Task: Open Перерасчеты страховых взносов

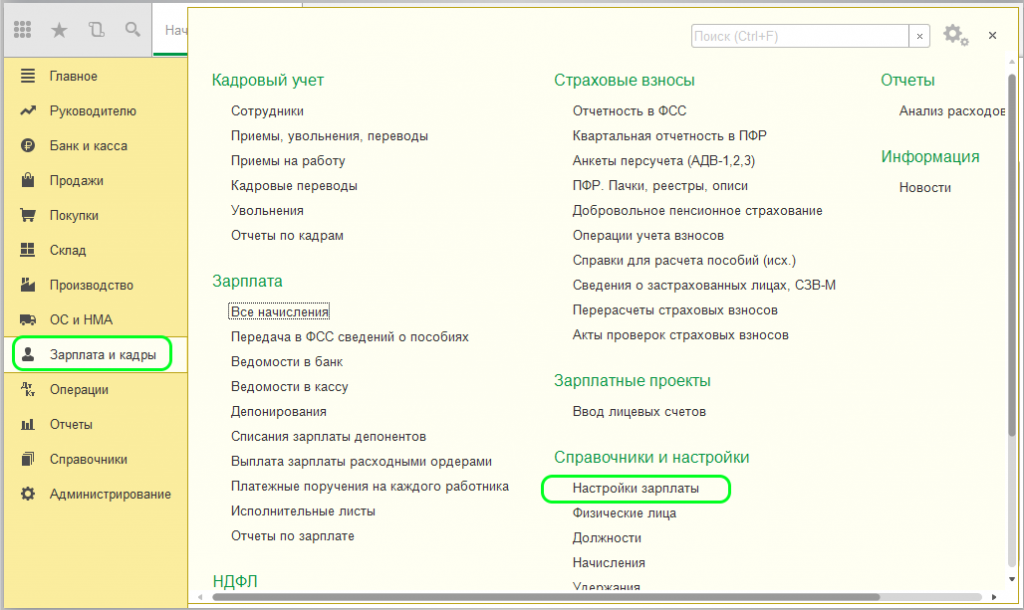Action: pyautogui.click(x=675, y=310)
